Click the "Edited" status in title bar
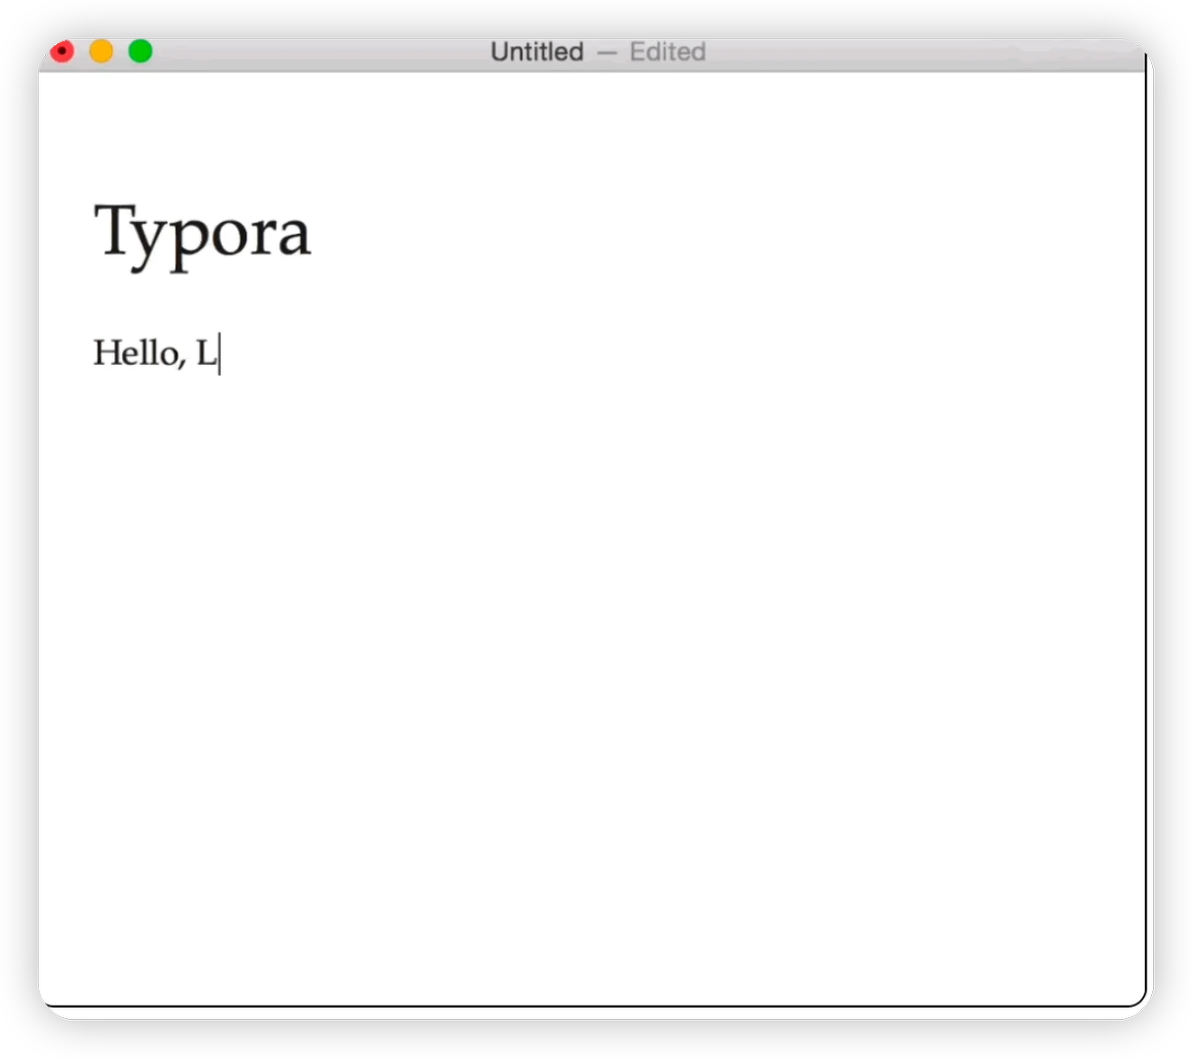This screenshot has height=1058, width=1192. click(667, 52)
